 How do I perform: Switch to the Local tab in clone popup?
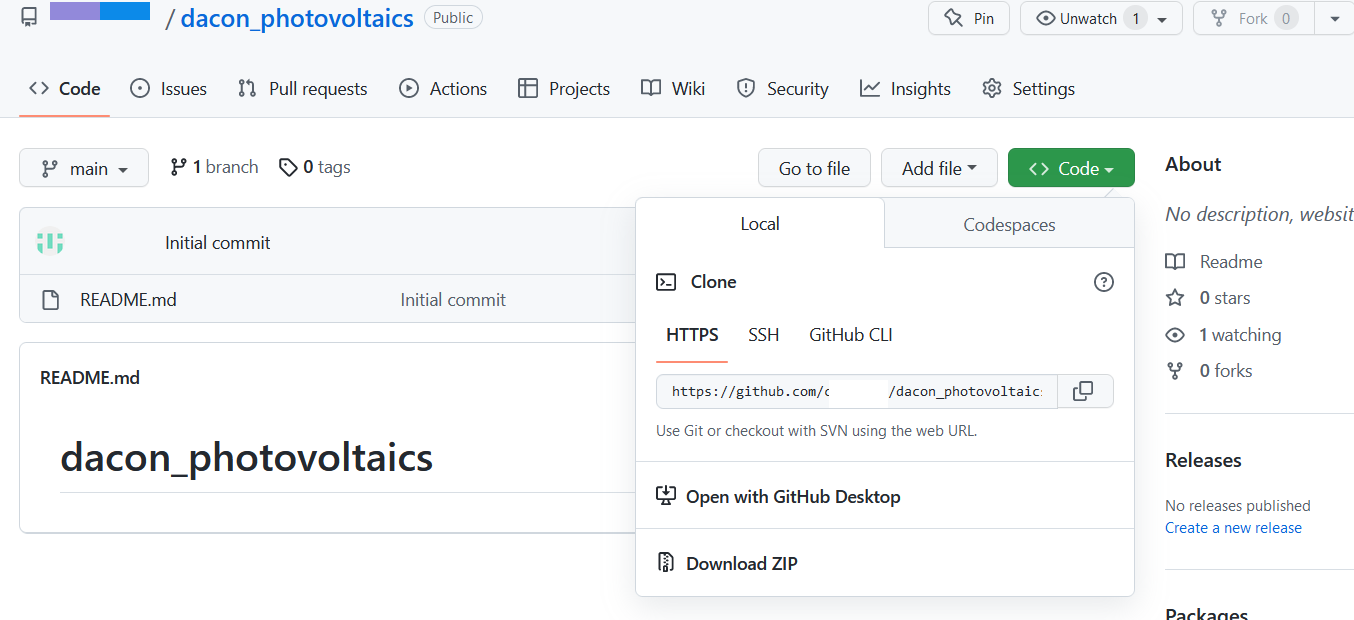pyautogui.click(x=760, y=224)
